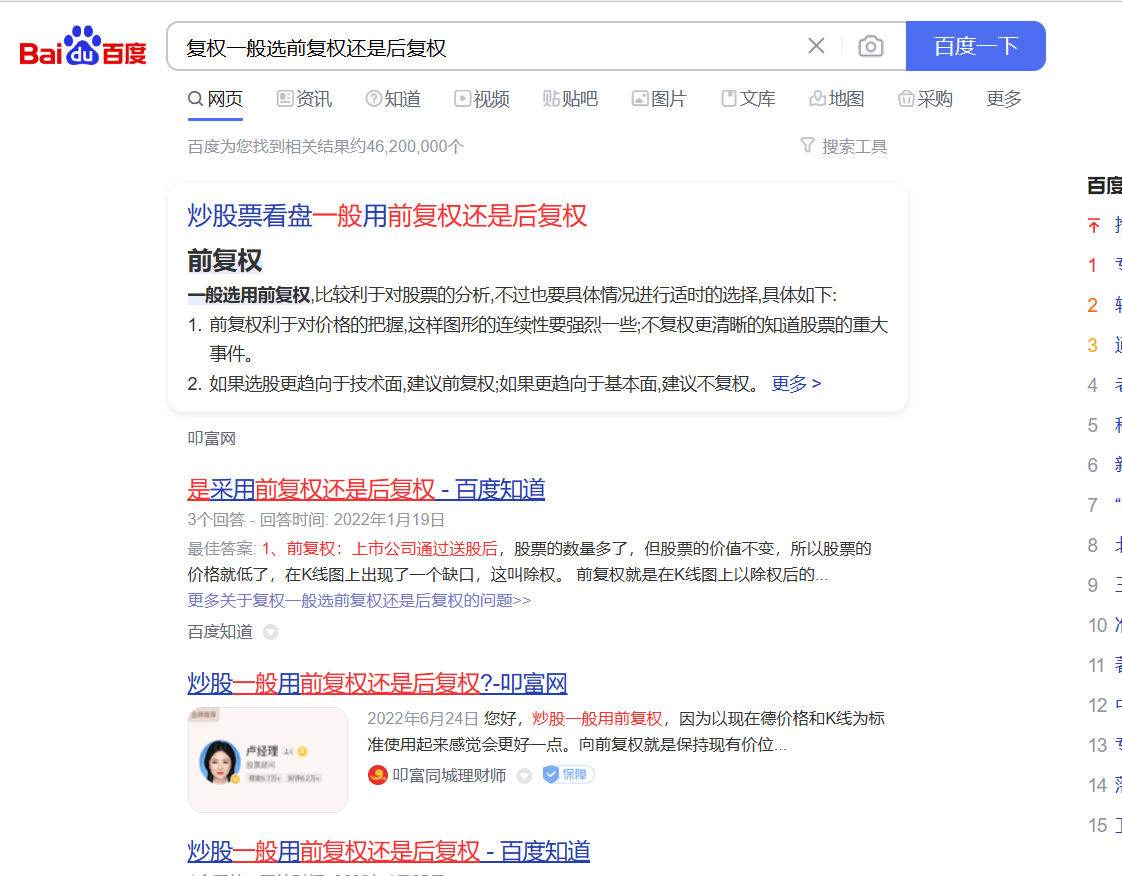
Task: Switch to the 图片 tab
Action: pos(659,99)
